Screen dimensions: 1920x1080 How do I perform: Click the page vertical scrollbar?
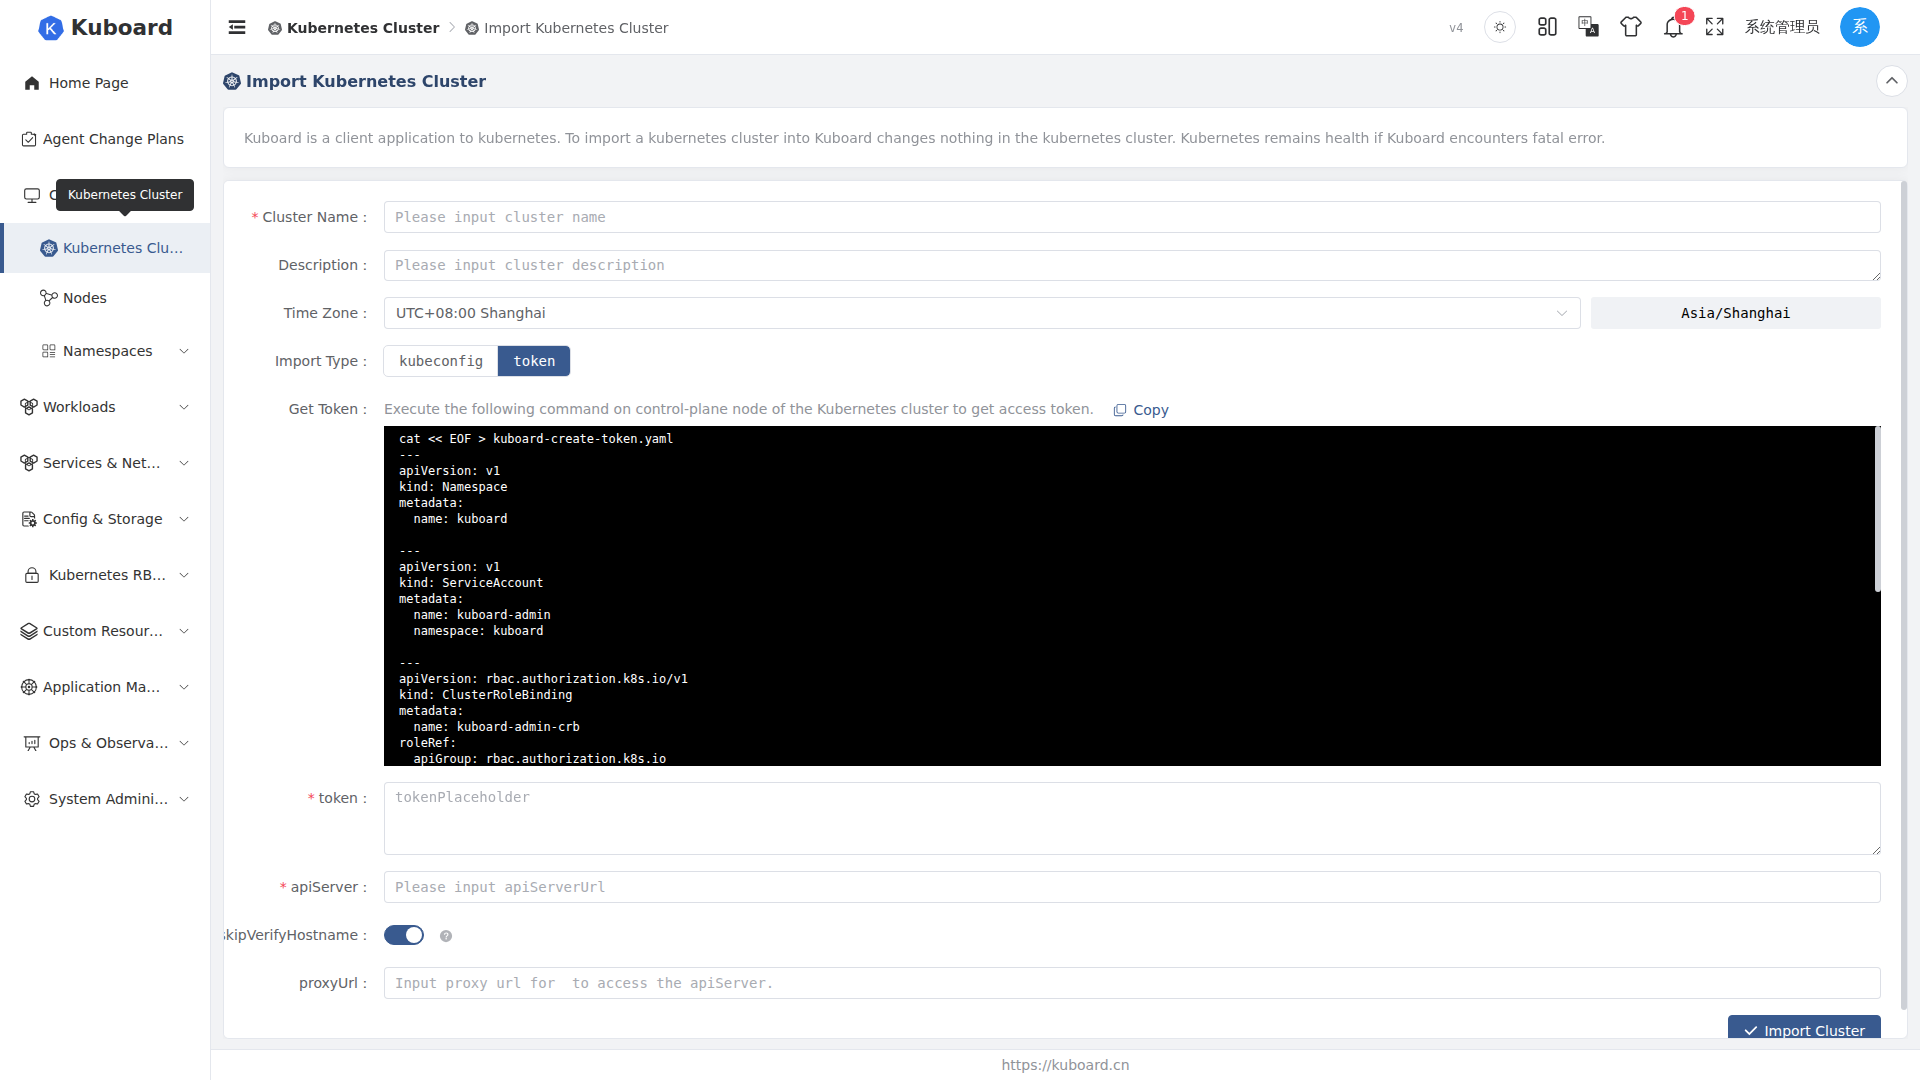1904,595
